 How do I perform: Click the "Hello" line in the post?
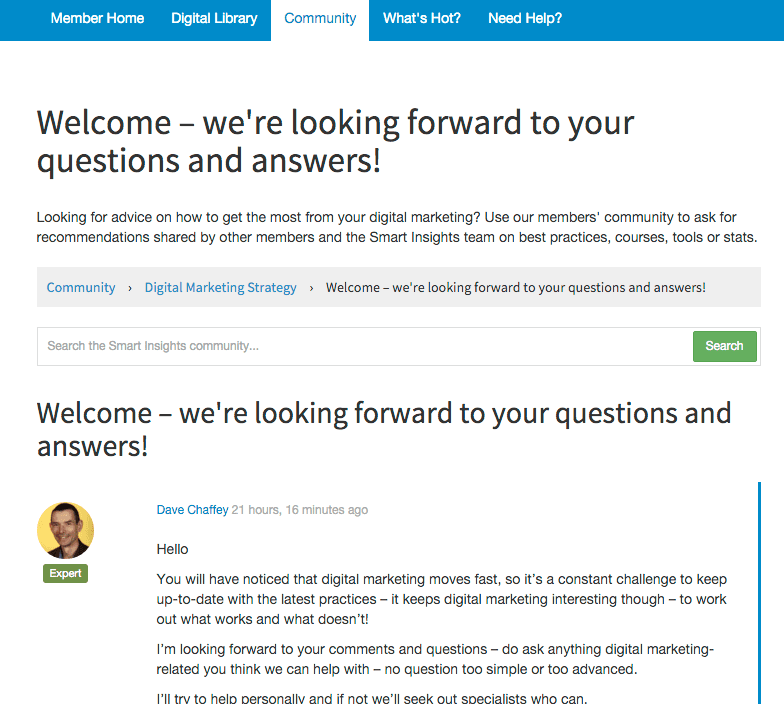[173, 549]
